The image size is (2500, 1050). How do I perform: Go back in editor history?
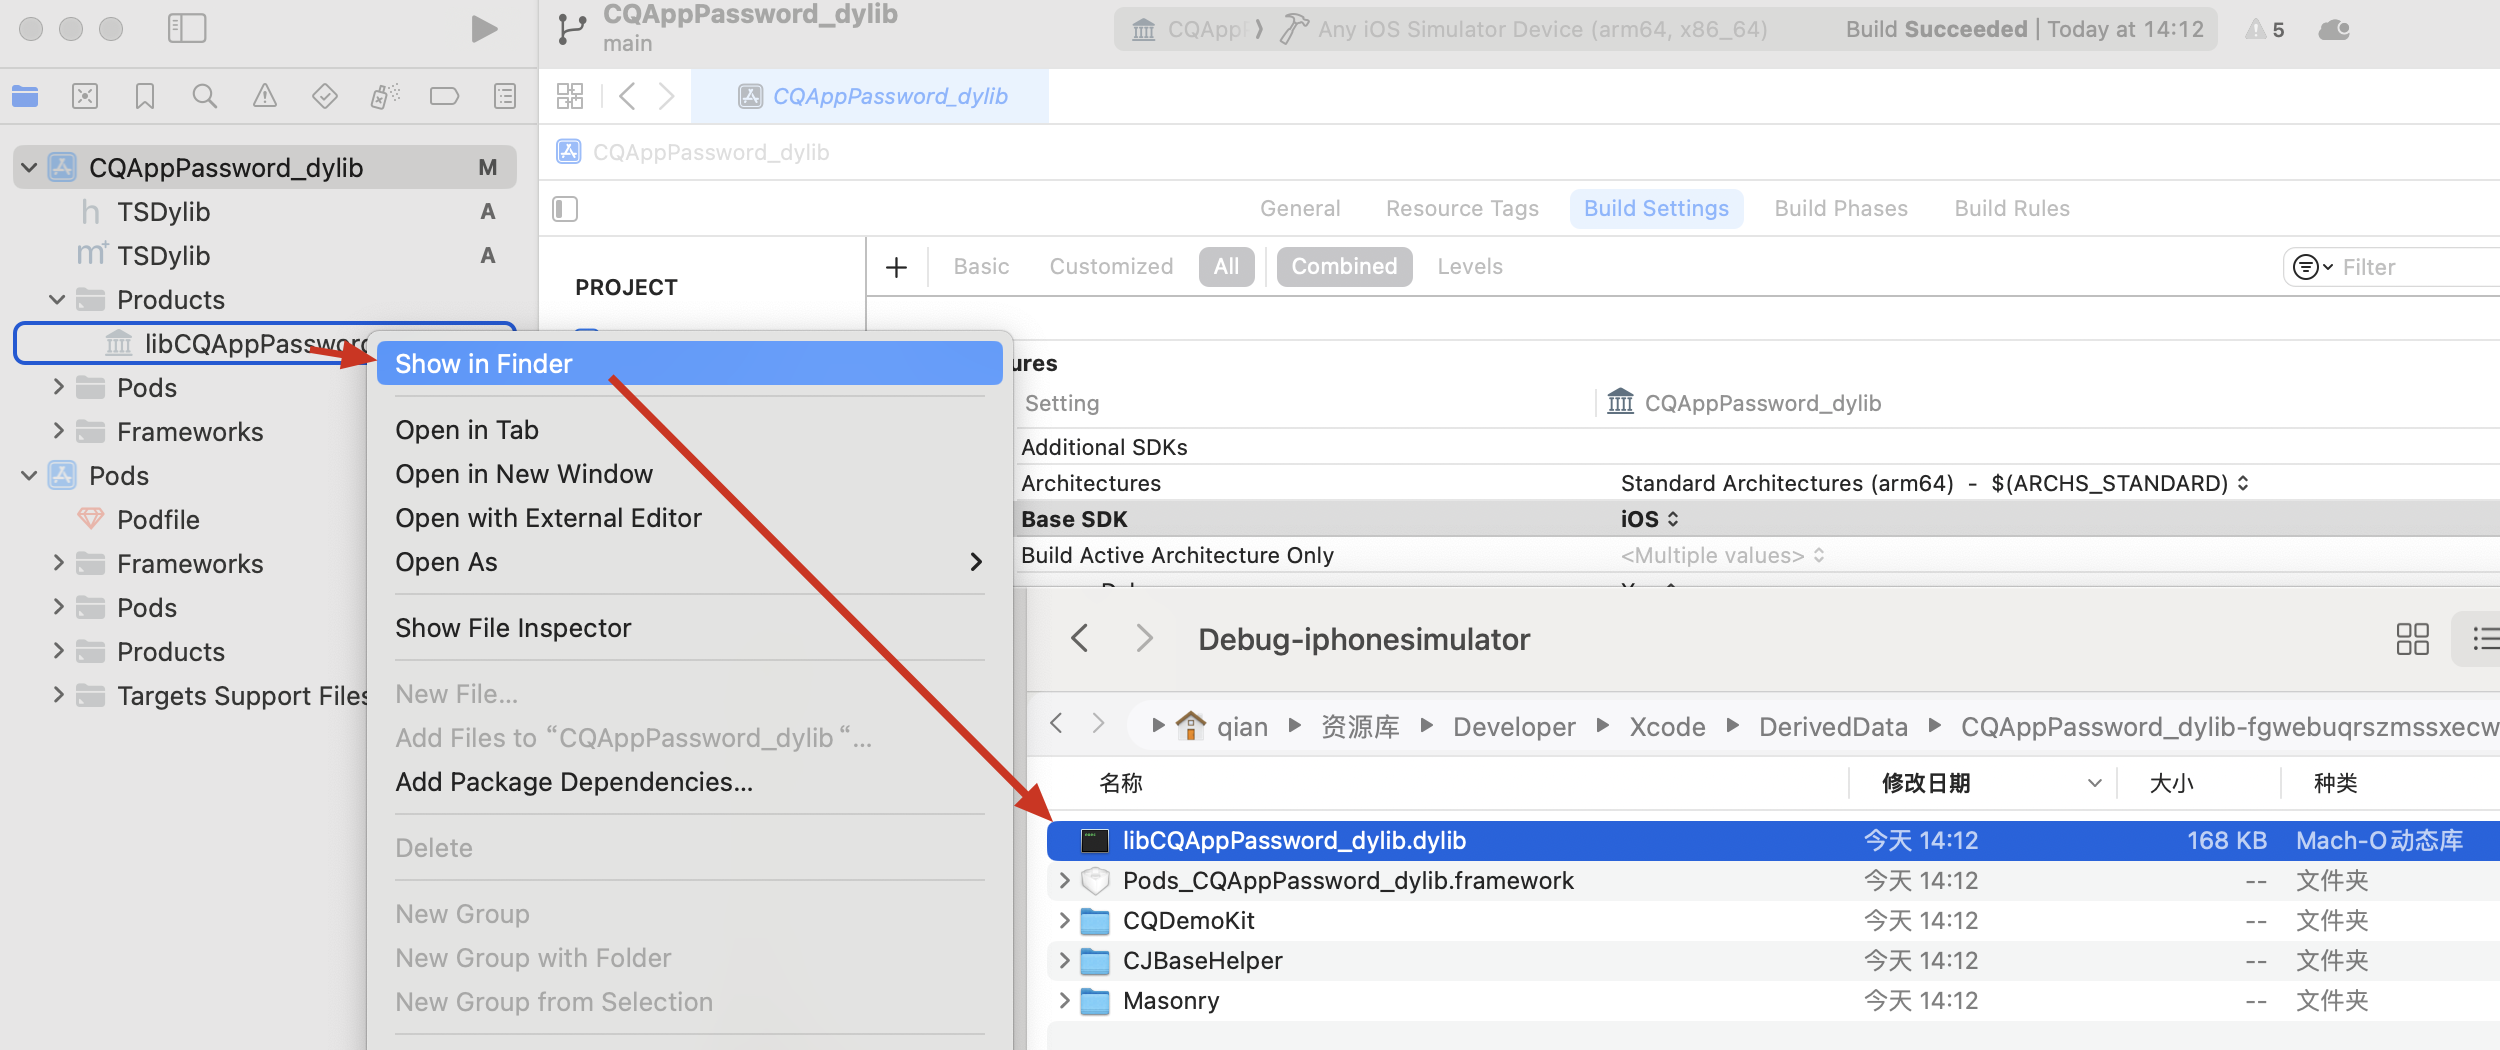point(627,96)
